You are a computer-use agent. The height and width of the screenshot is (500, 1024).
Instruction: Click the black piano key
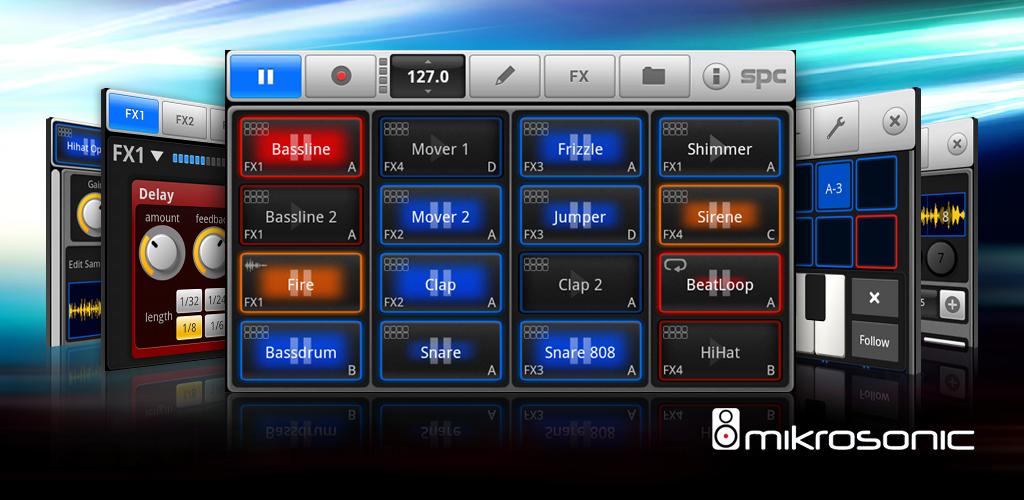(815, 297)
